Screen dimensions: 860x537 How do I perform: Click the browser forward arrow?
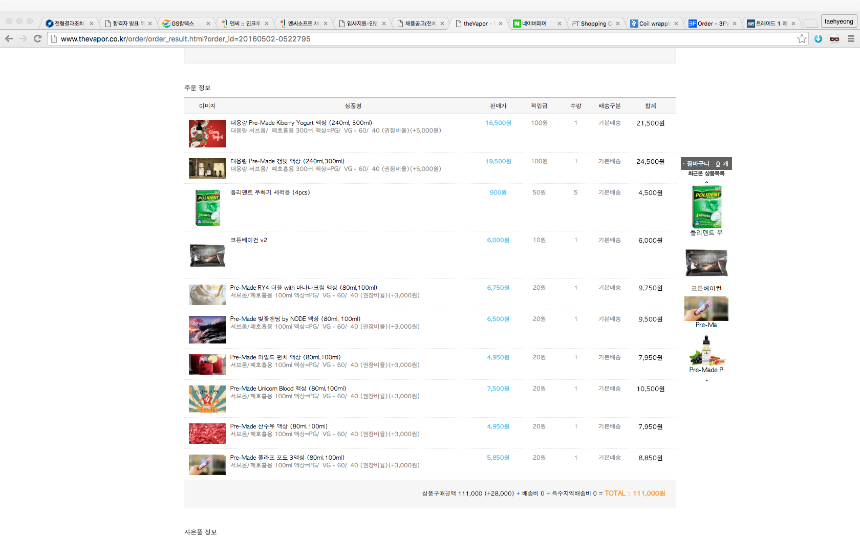coord(23,38)
